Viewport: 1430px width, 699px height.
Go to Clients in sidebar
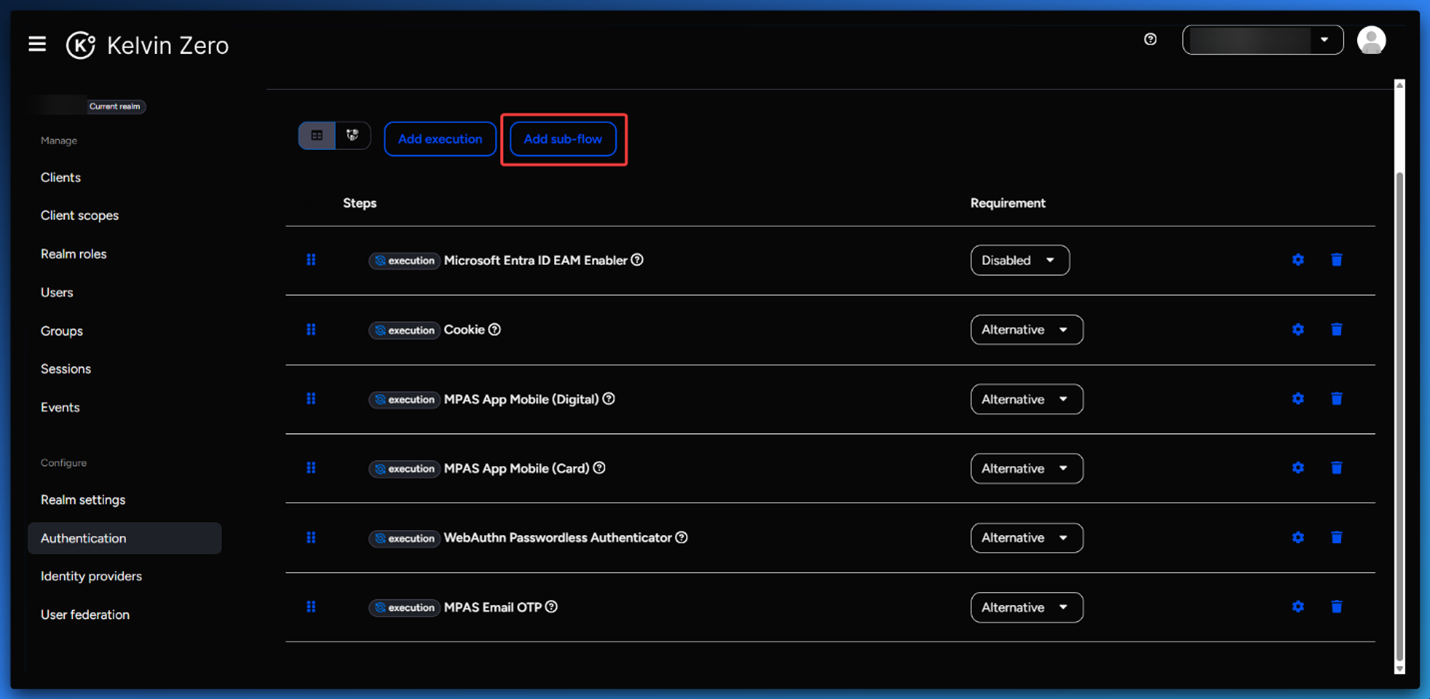[x=61, y=177]
